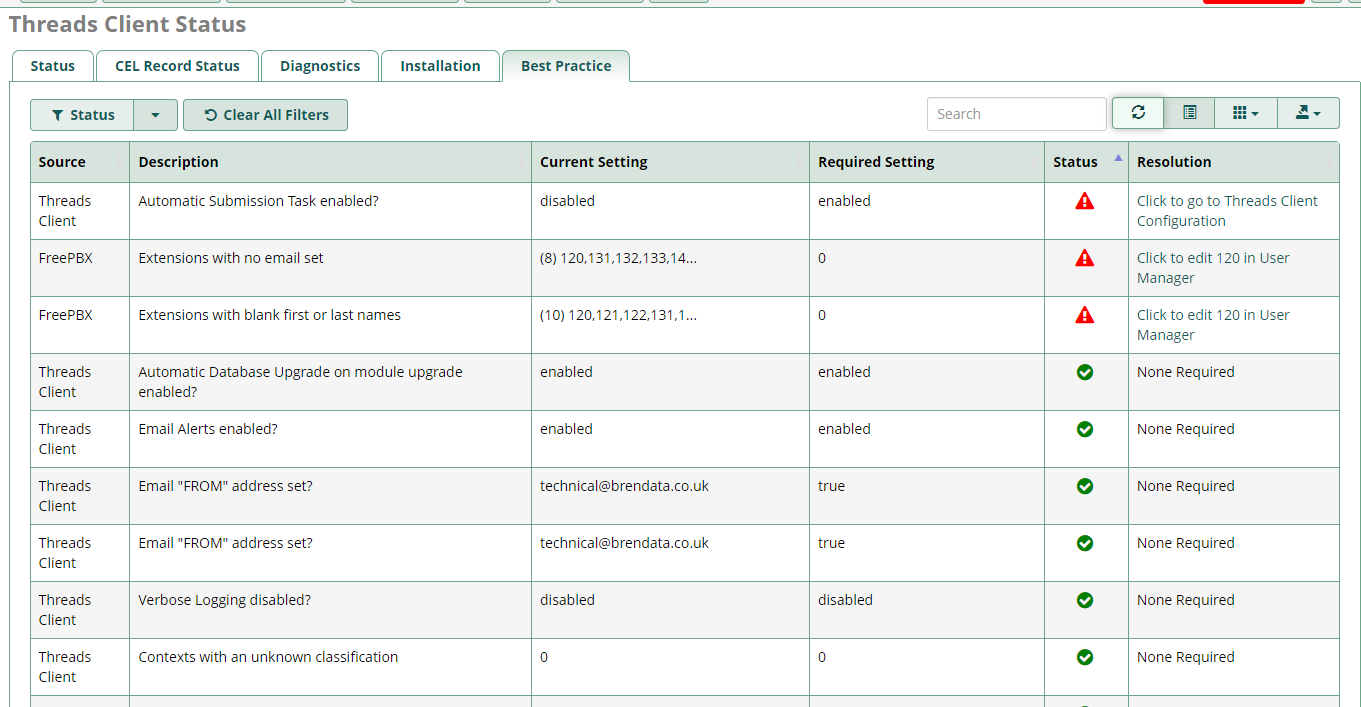Click the Status filter button
Screen dimensions: 1361x707
click(82, 115)
